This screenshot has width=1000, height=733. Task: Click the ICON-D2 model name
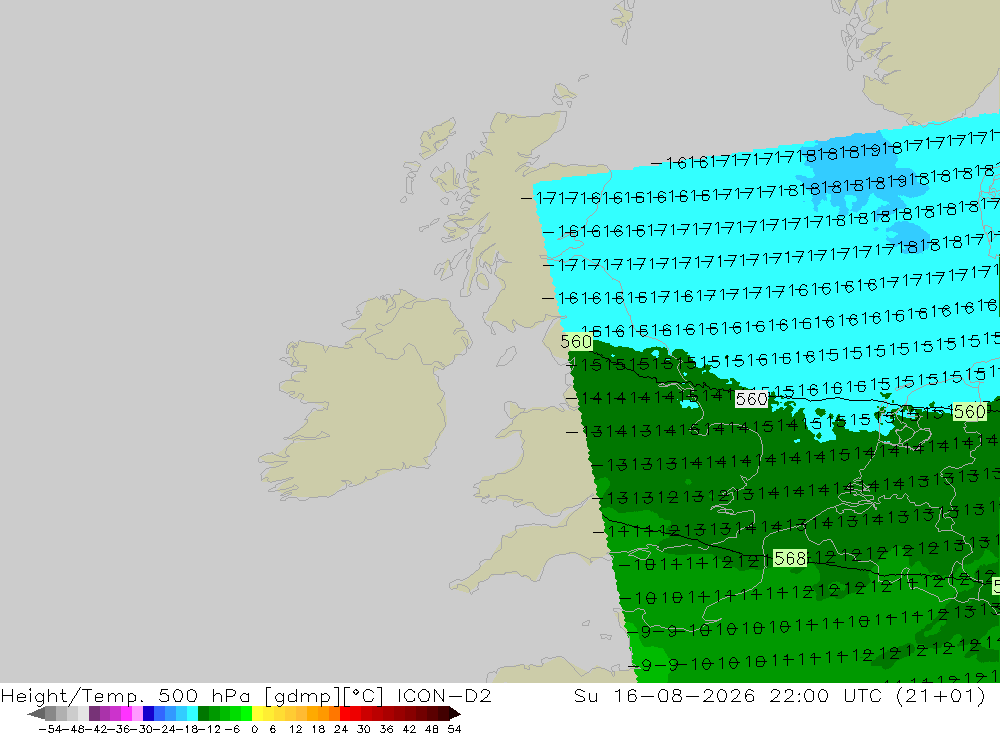coord(444,696)
